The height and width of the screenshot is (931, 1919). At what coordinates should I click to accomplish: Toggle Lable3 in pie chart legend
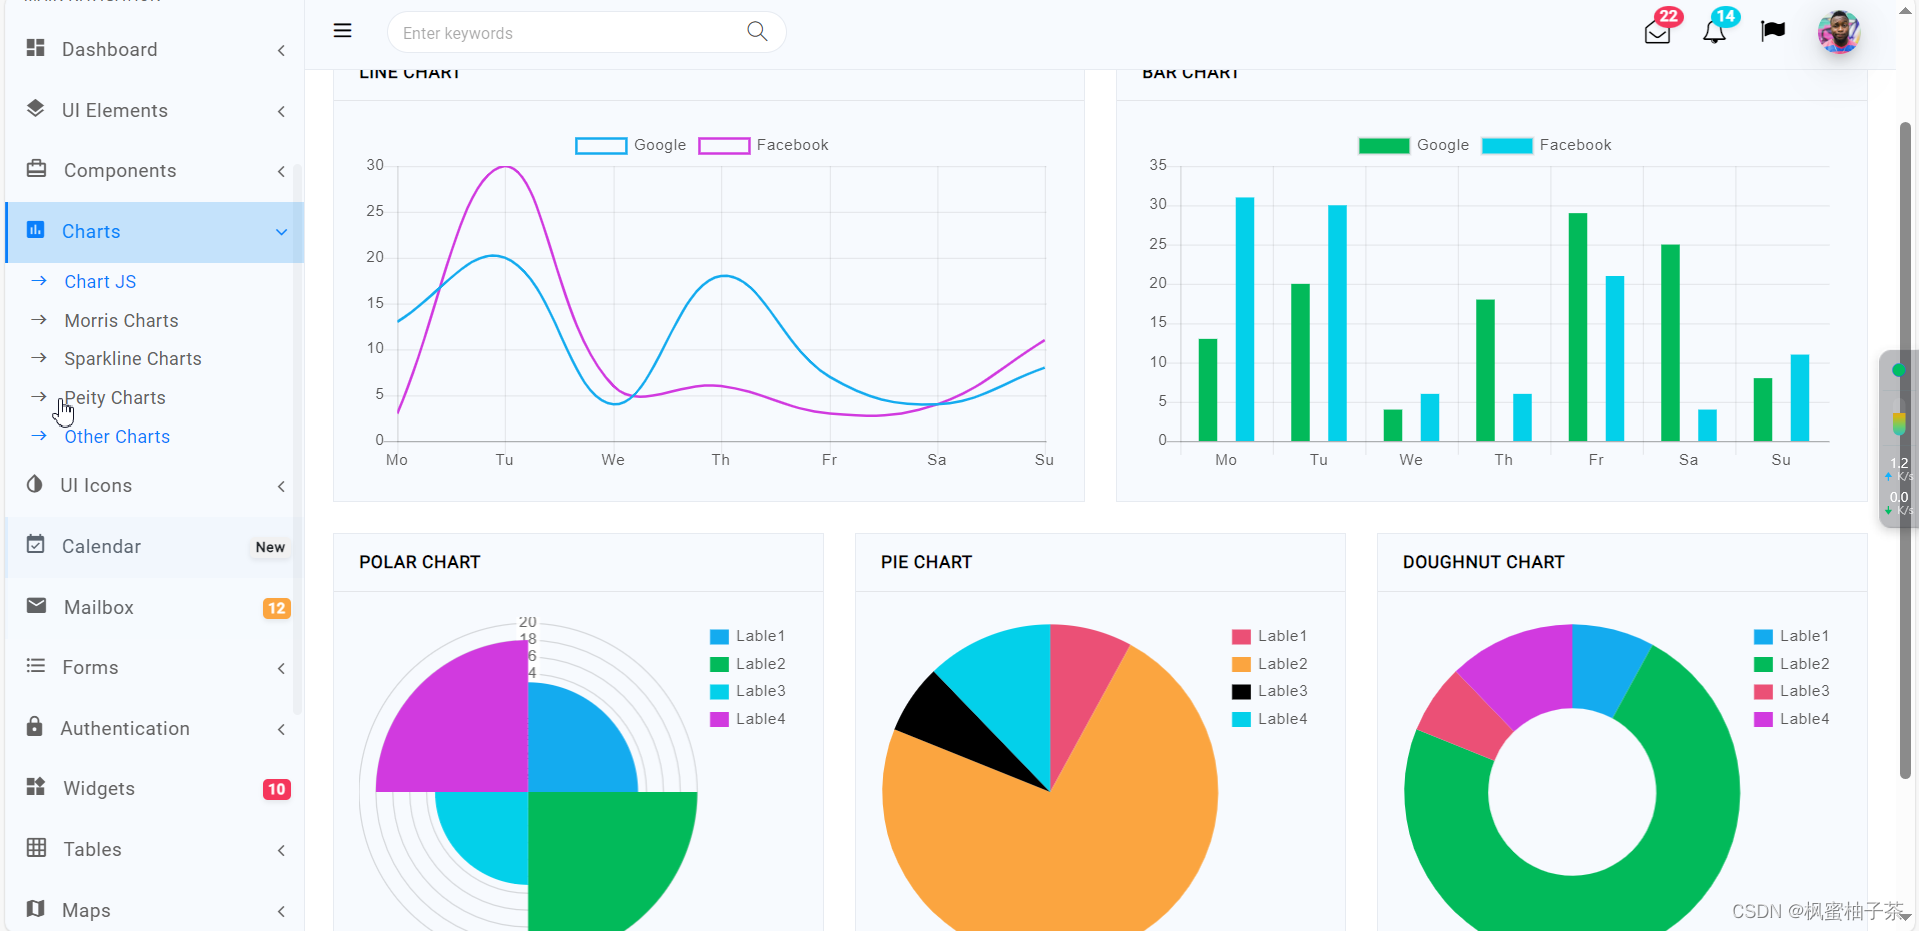point(1270,691)
